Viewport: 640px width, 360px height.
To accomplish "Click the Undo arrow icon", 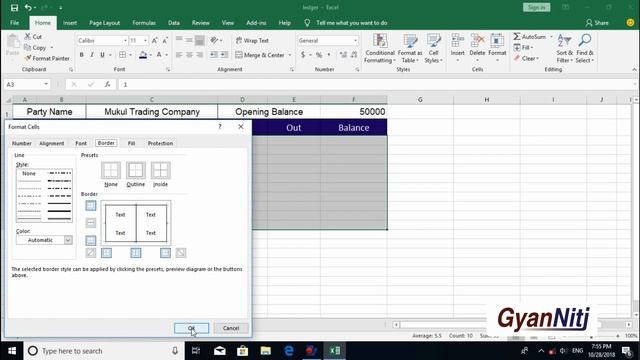I will 28,7.
